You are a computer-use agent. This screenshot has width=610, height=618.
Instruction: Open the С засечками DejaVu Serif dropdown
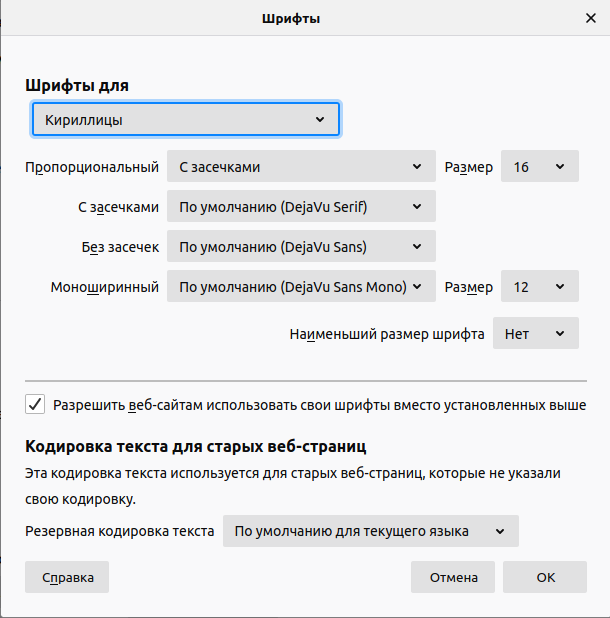click(301, 206)
